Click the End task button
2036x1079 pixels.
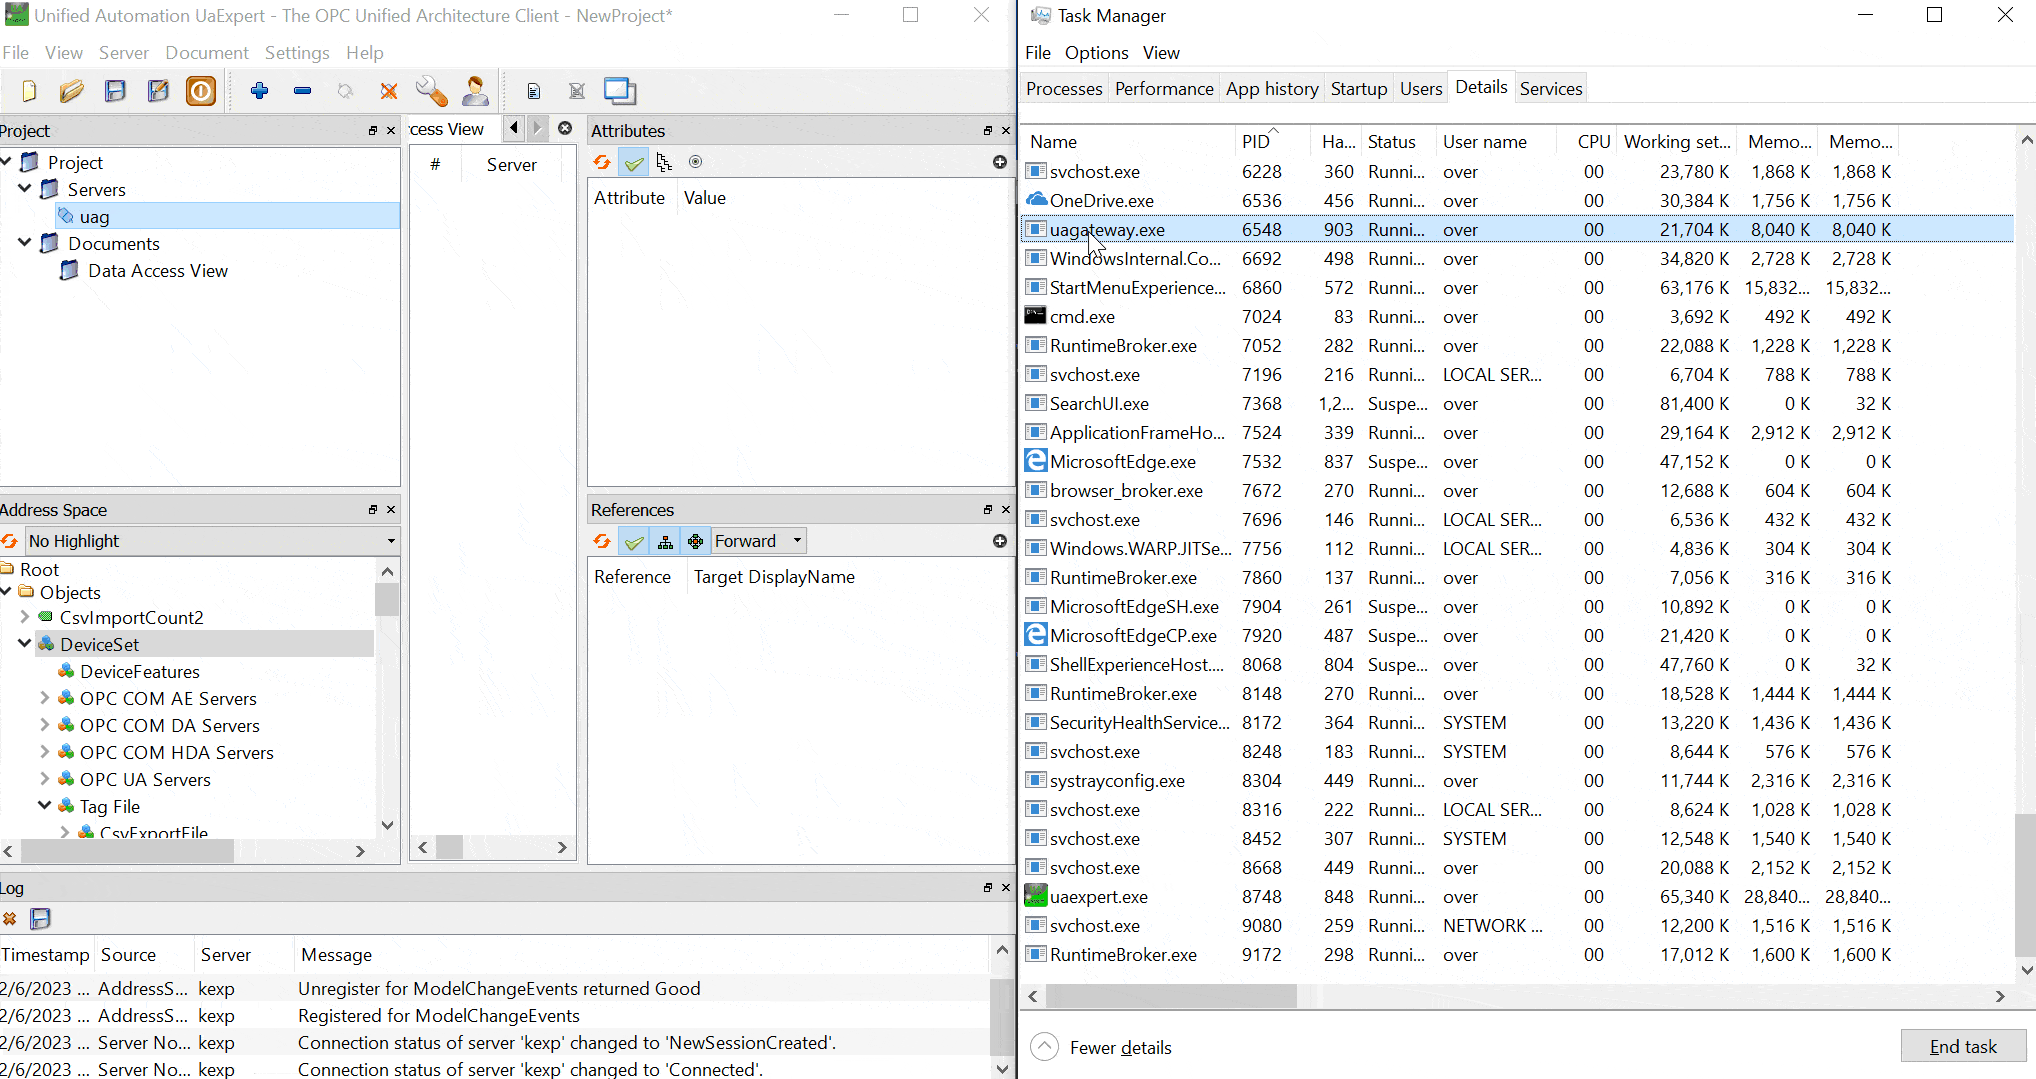pyautogui.click(x=1963, y=1047)
